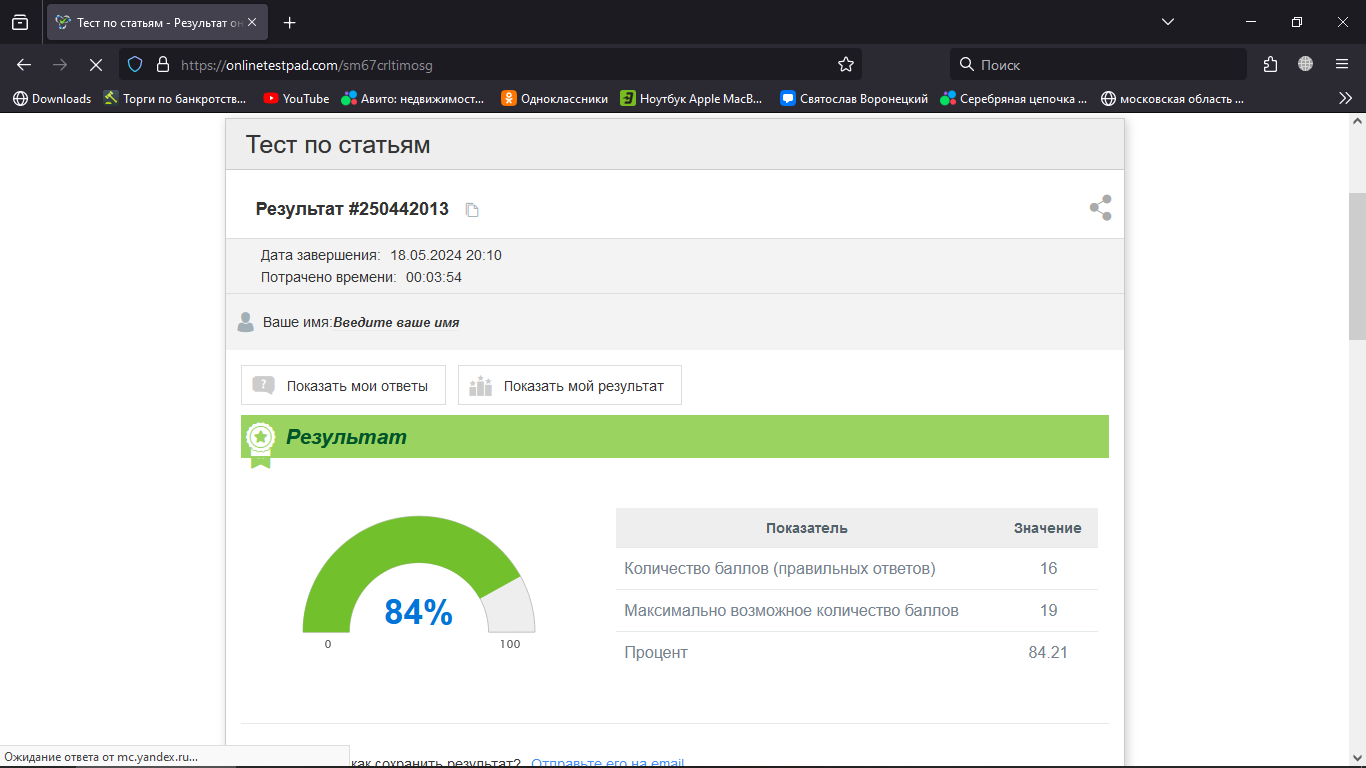Click Показать мой результат button

click(570, 385)
